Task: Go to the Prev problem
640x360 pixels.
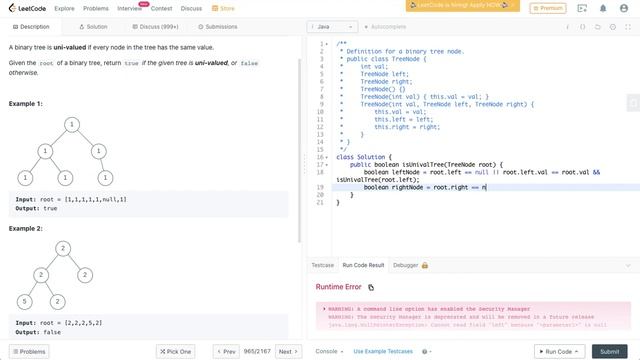Action: (x=226, y=351)
